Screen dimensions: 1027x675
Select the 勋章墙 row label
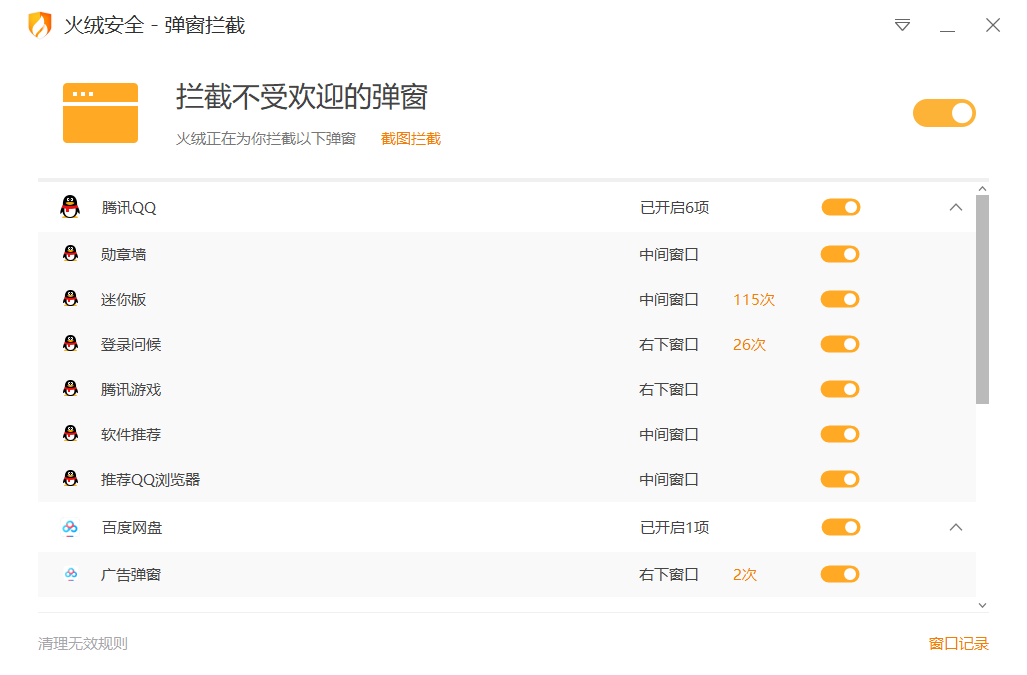123,255
